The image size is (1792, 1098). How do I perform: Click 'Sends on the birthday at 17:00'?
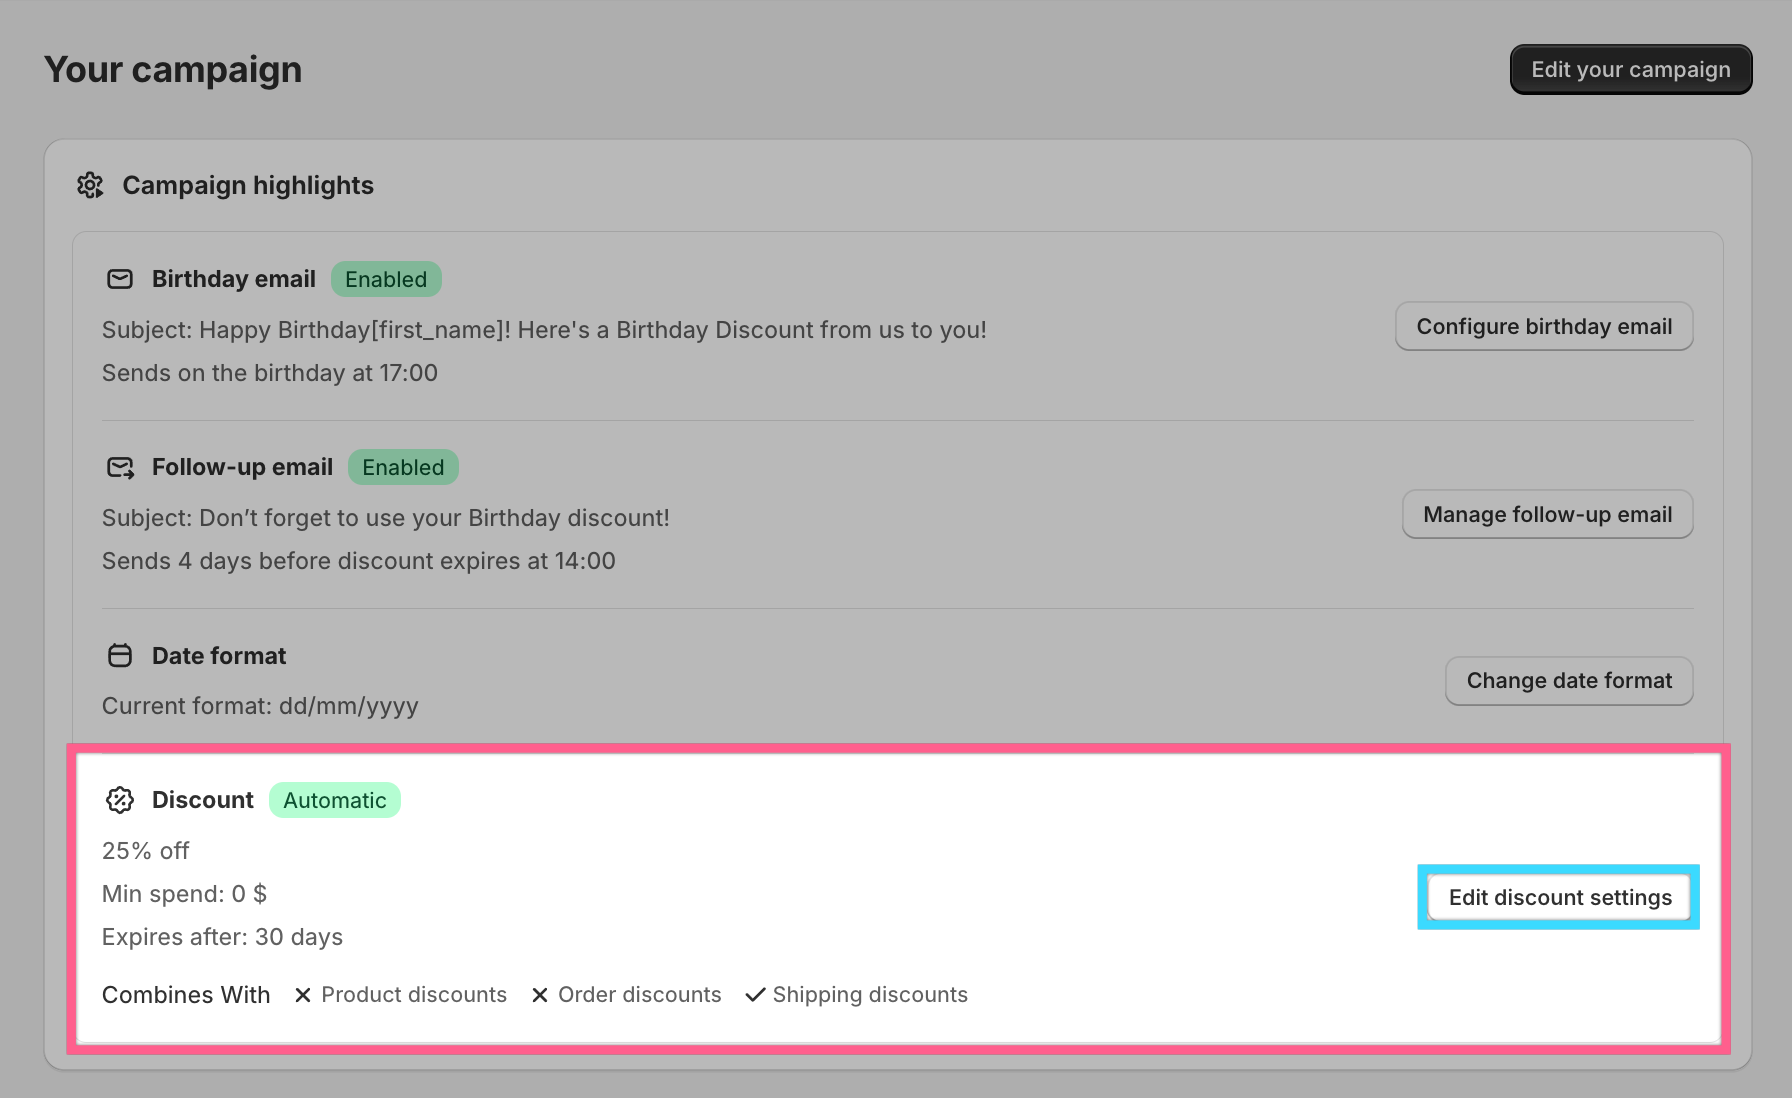[x=270, y=373]
